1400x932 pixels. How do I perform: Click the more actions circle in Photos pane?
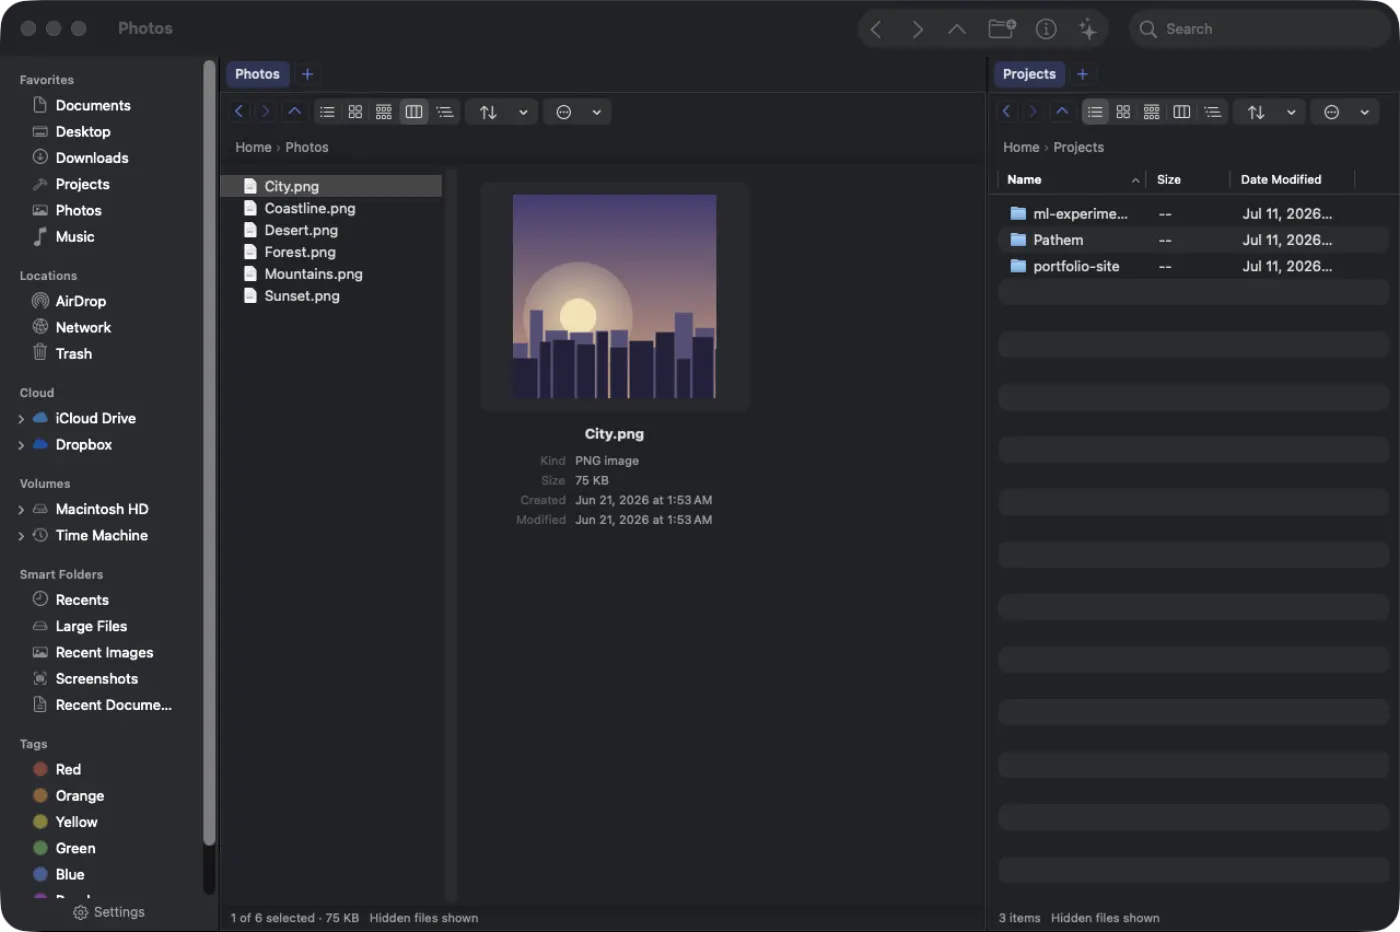click(x=564, y=112)
